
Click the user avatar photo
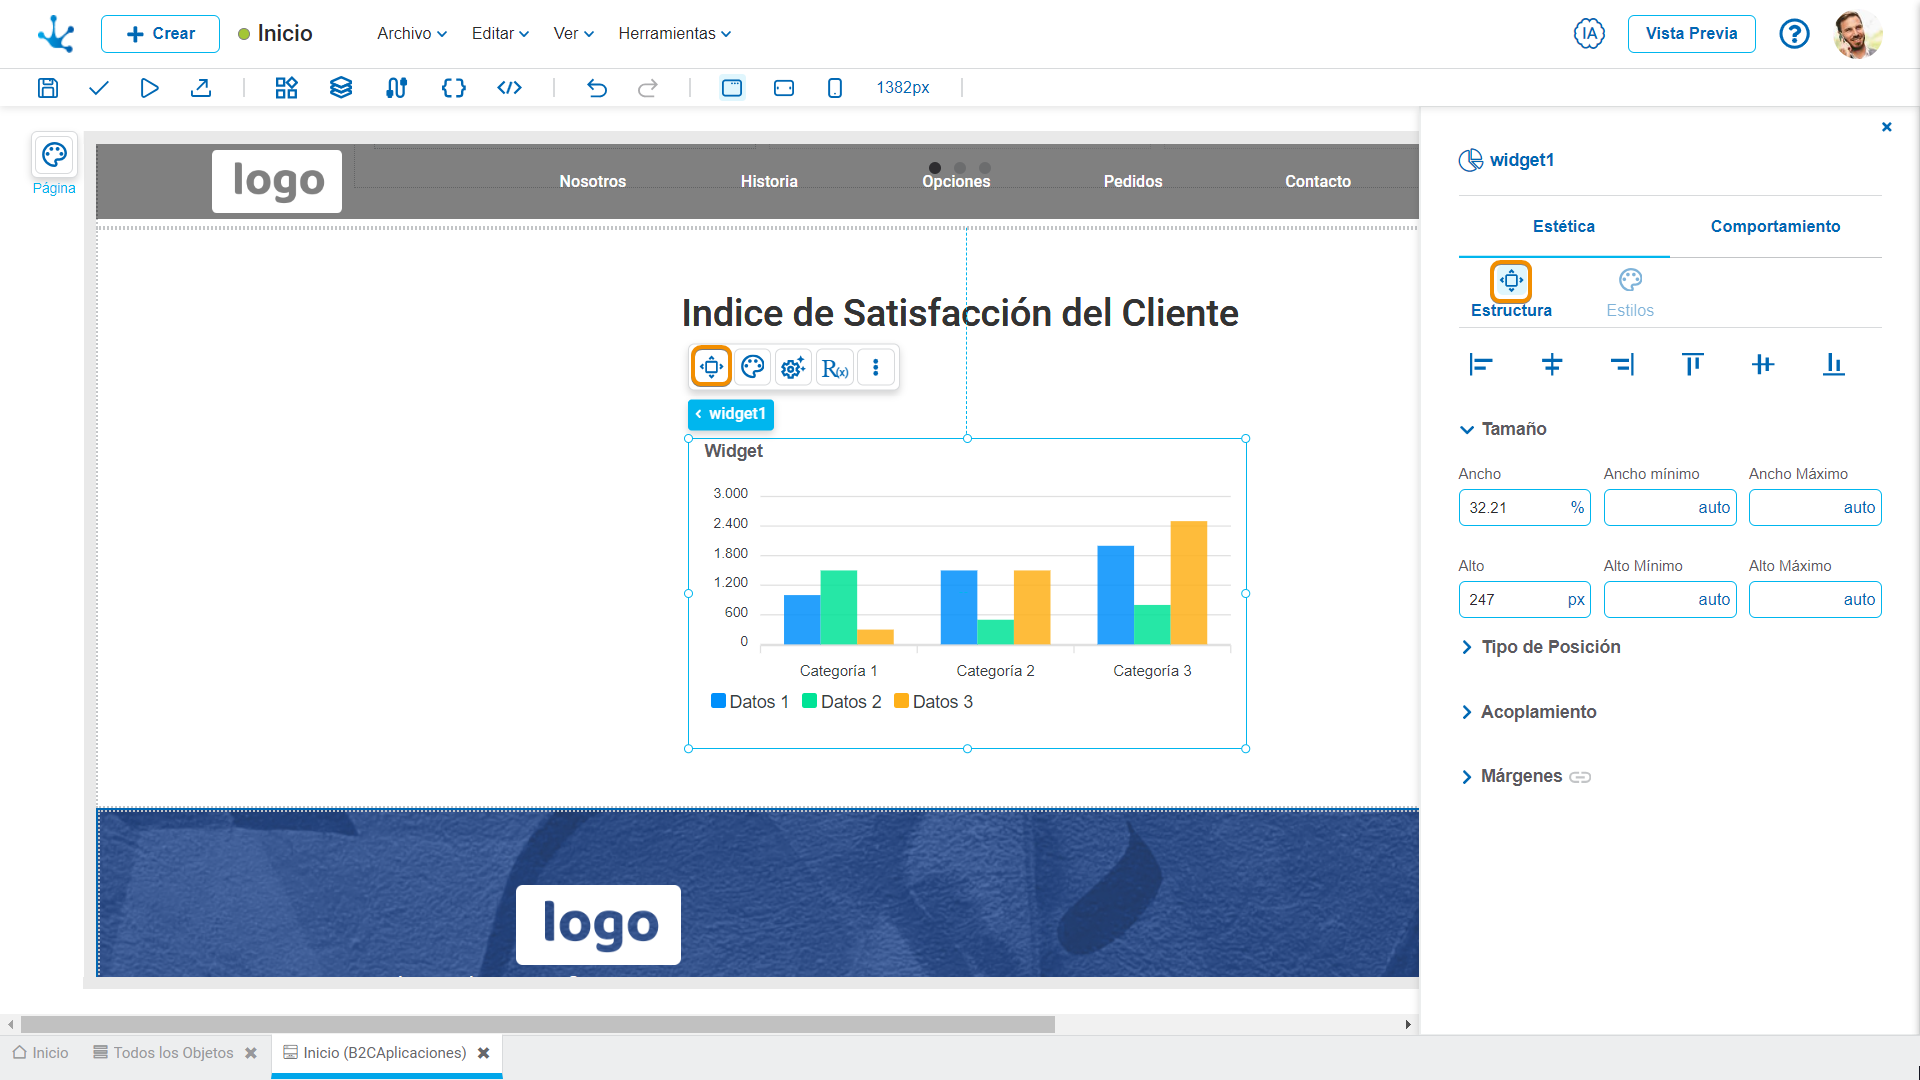pos(1858,34)
